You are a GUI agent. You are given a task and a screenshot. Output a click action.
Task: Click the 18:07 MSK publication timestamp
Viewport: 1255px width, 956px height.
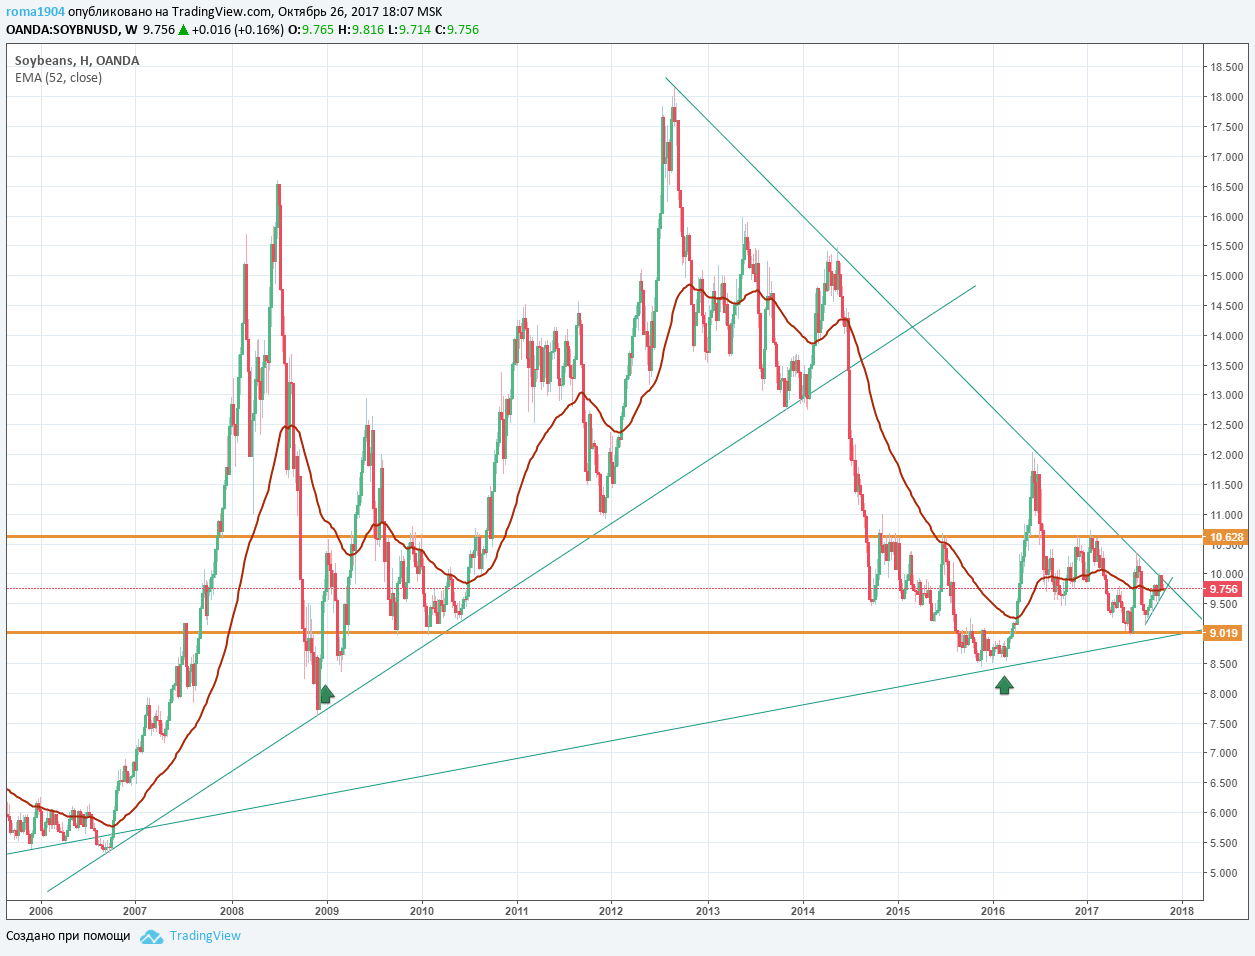click(x=413, y=12)
